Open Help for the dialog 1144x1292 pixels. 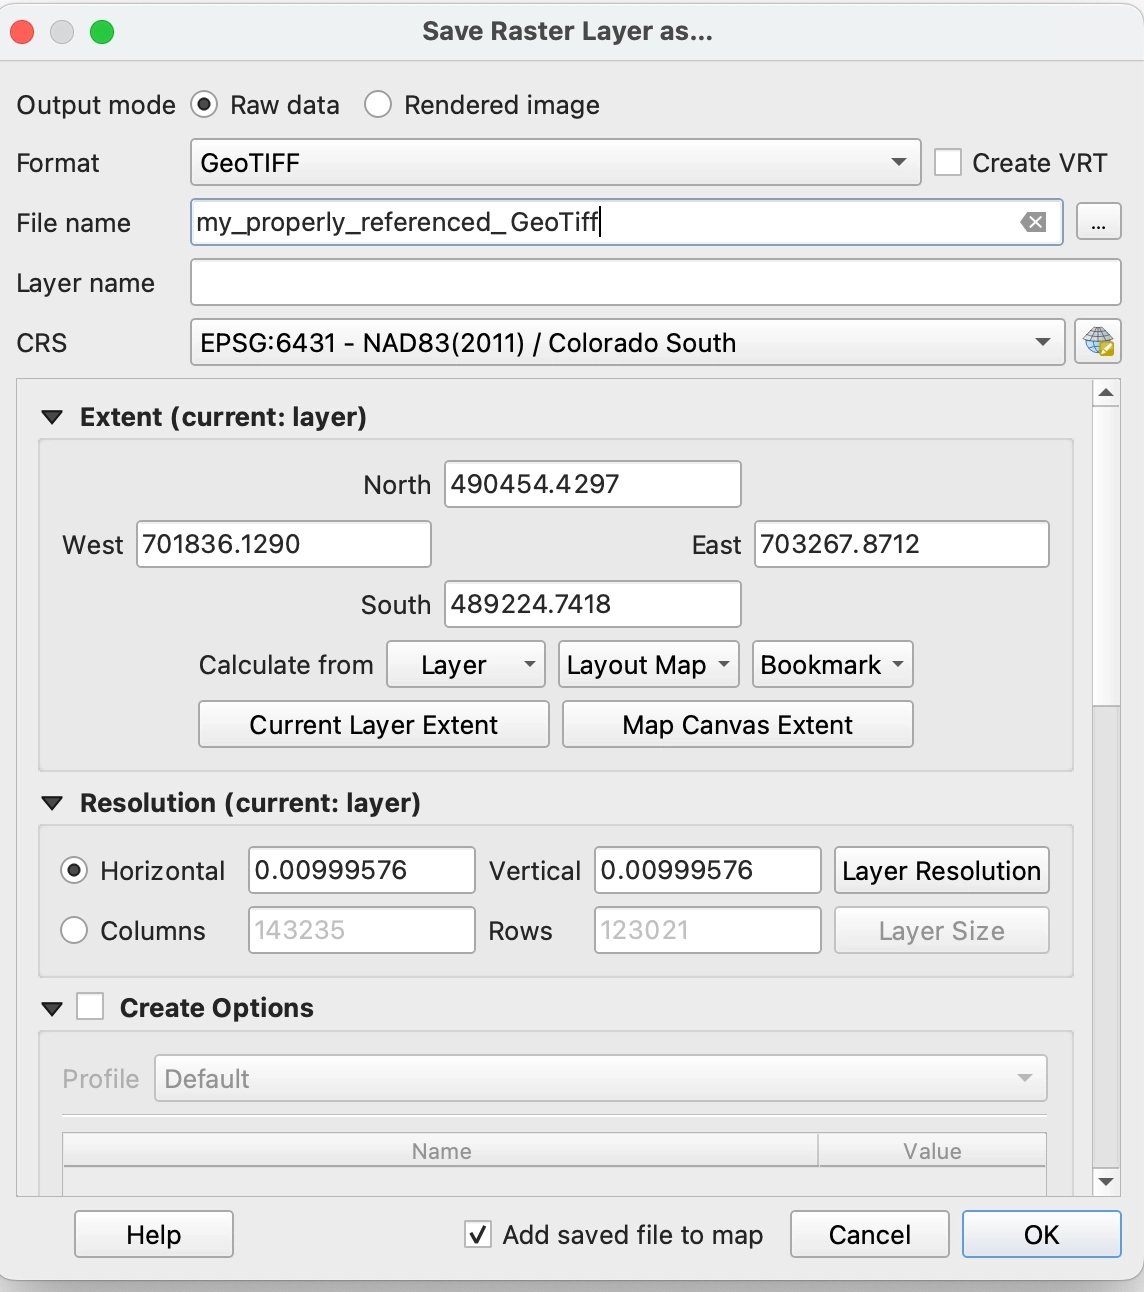(x=154, y=1234)
